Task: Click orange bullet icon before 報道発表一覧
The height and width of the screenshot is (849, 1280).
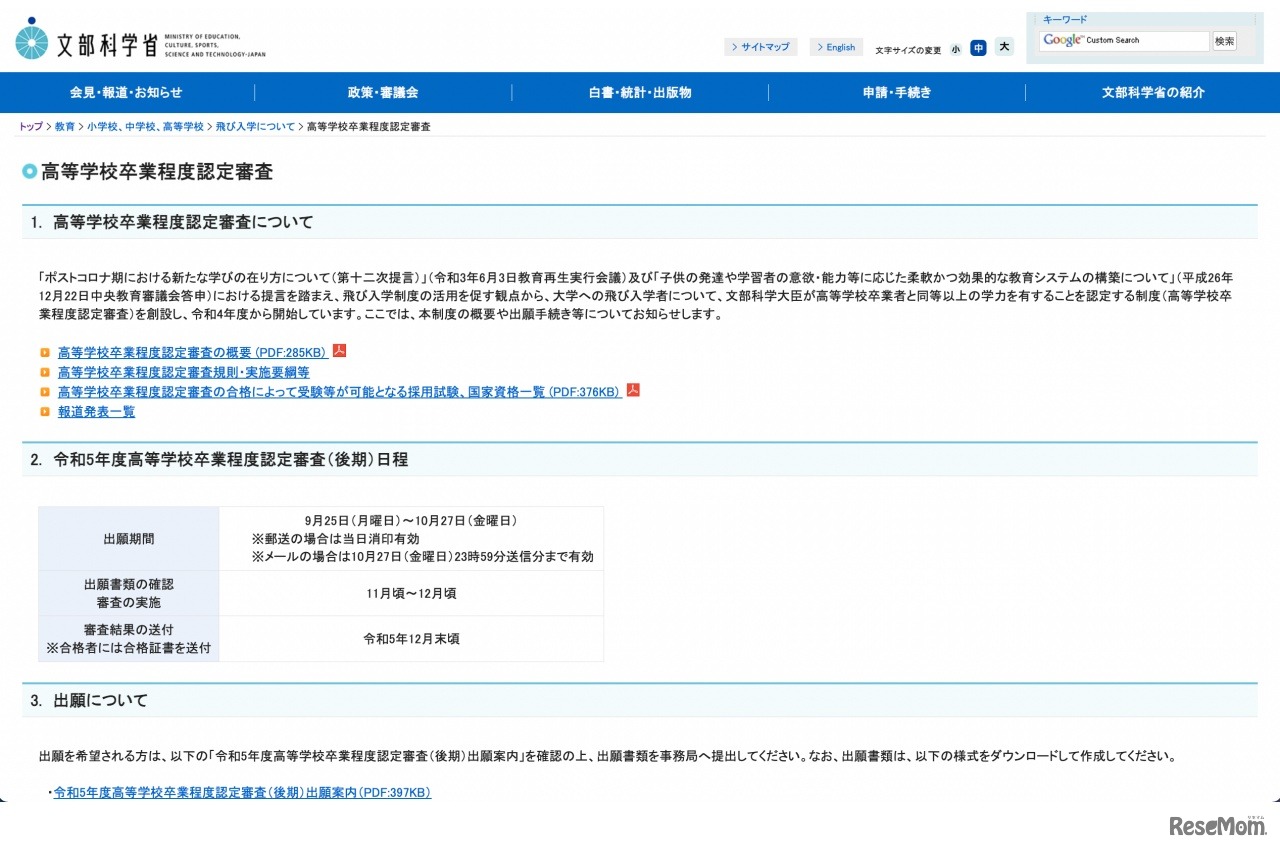Action: point(45,412)
